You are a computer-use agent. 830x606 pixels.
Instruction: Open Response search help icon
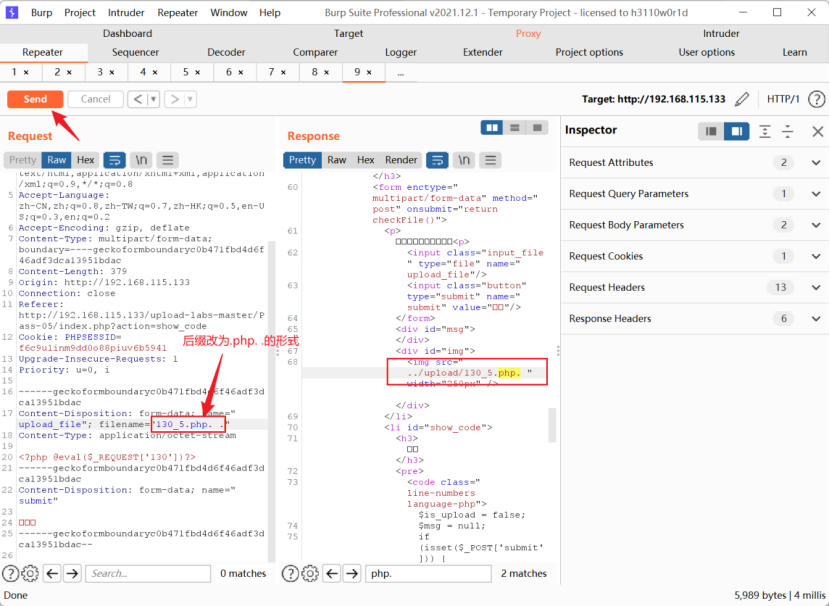(x=290, y=573)
